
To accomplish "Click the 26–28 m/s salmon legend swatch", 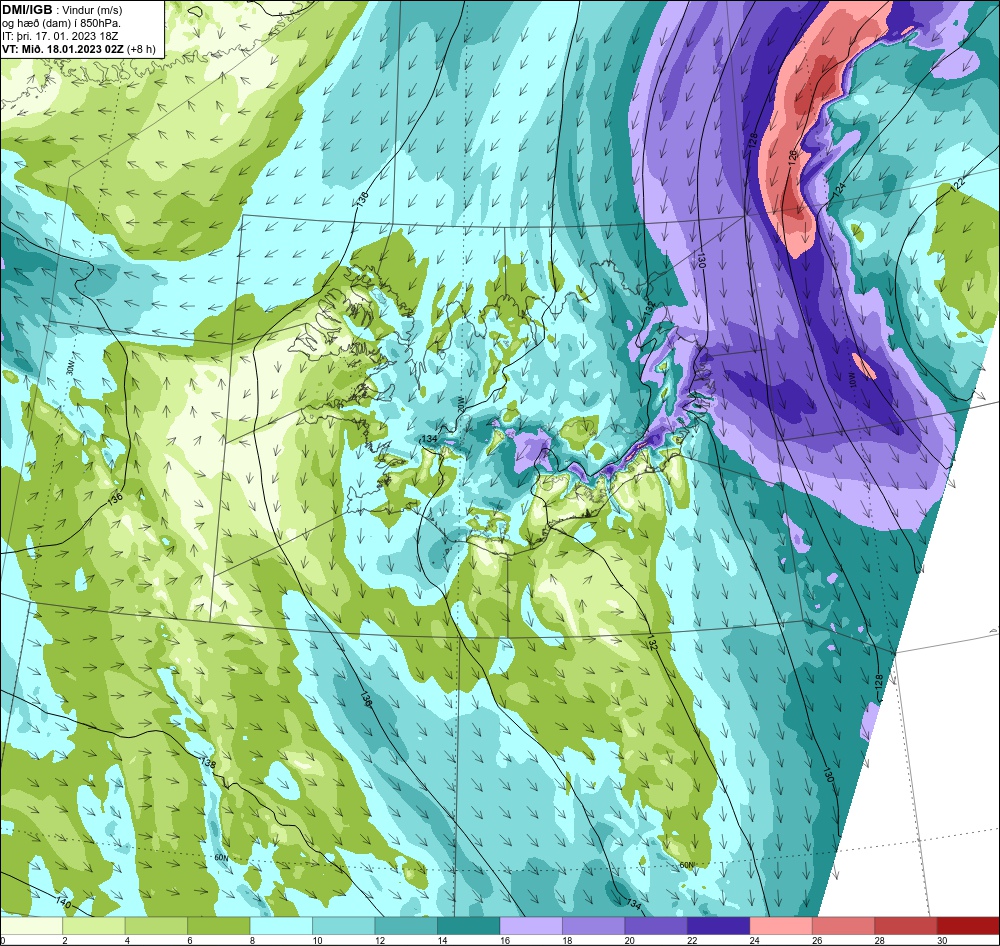I will click(x=844, y=926).
